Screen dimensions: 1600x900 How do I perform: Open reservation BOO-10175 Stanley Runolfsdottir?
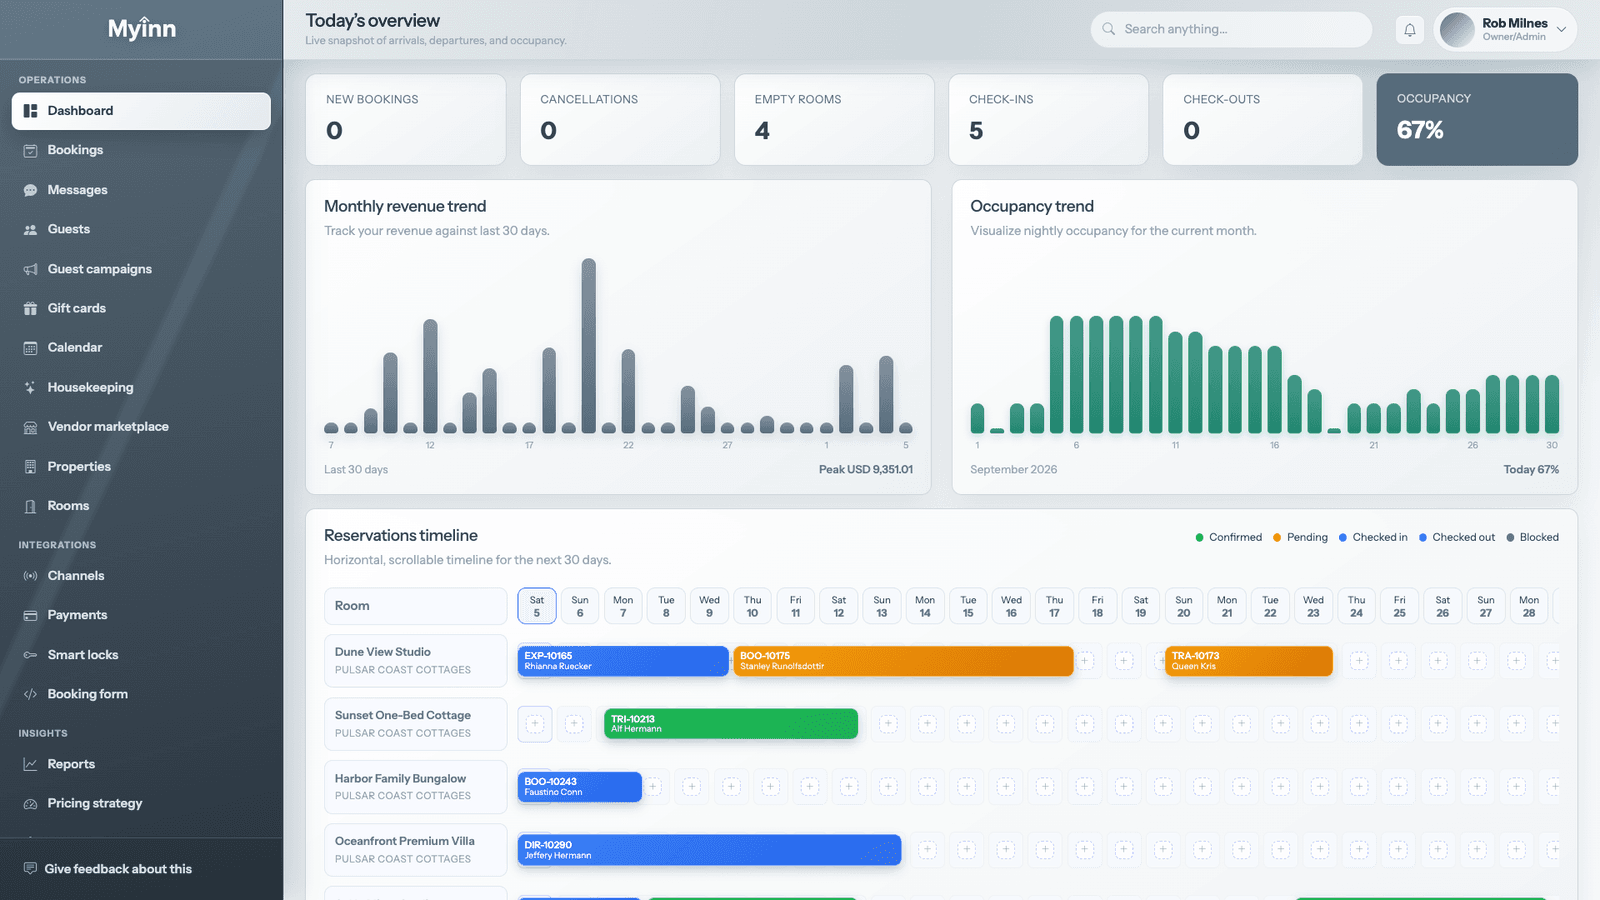(903, 661)
